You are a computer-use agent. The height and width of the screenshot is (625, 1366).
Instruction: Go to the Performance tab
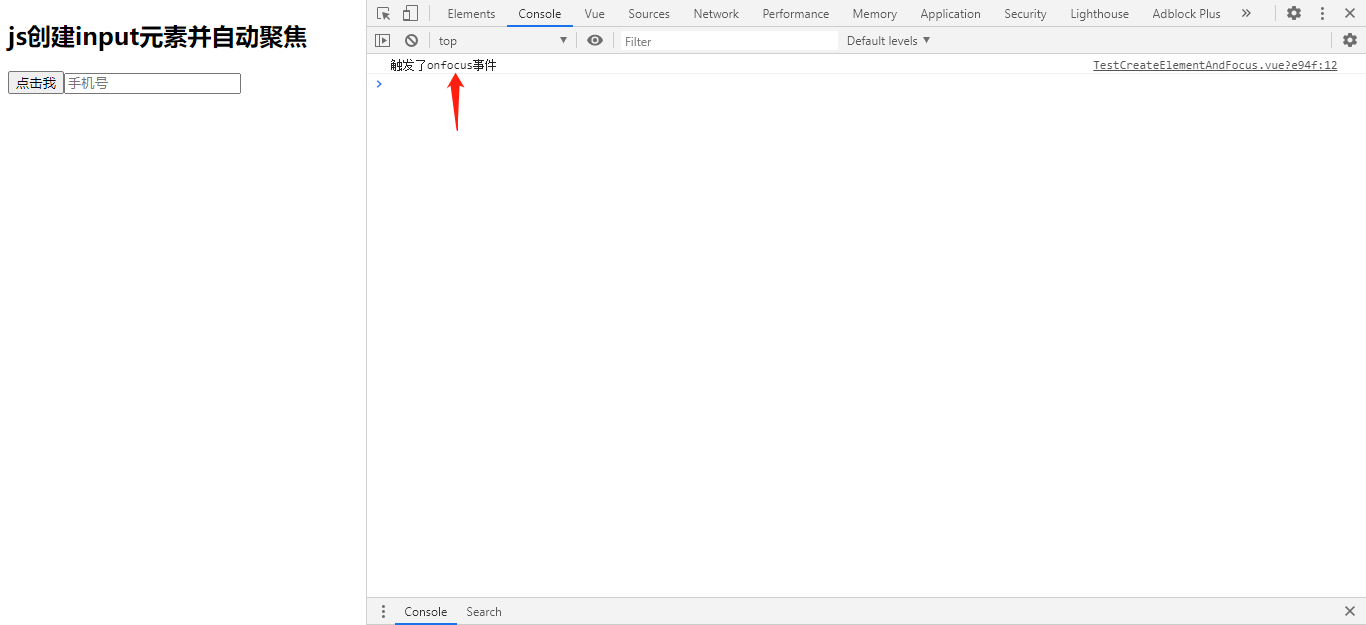click(796, 13)
